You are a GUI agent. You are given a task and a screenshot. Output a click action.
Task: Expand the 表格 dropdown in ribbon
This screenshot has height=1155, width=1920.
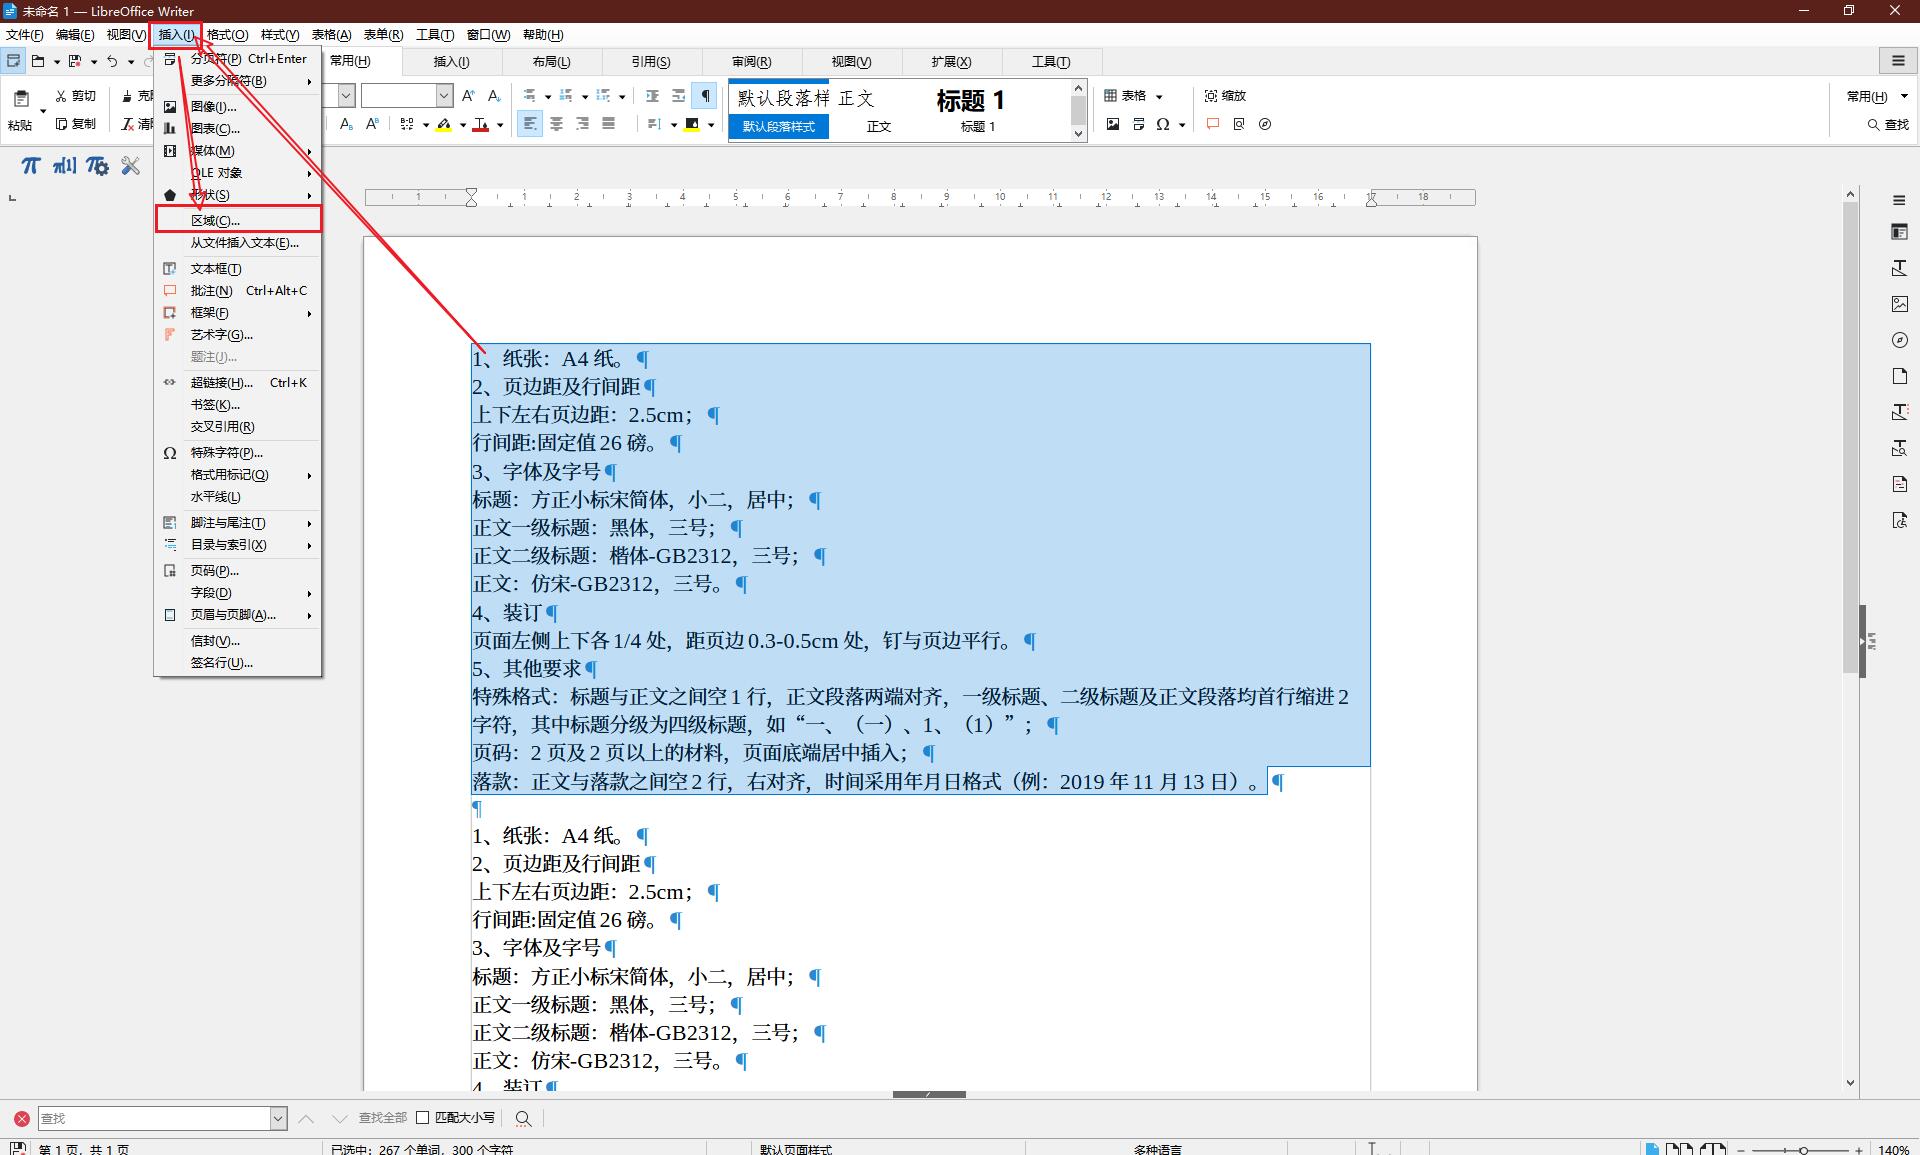(x=1159, y=97)
